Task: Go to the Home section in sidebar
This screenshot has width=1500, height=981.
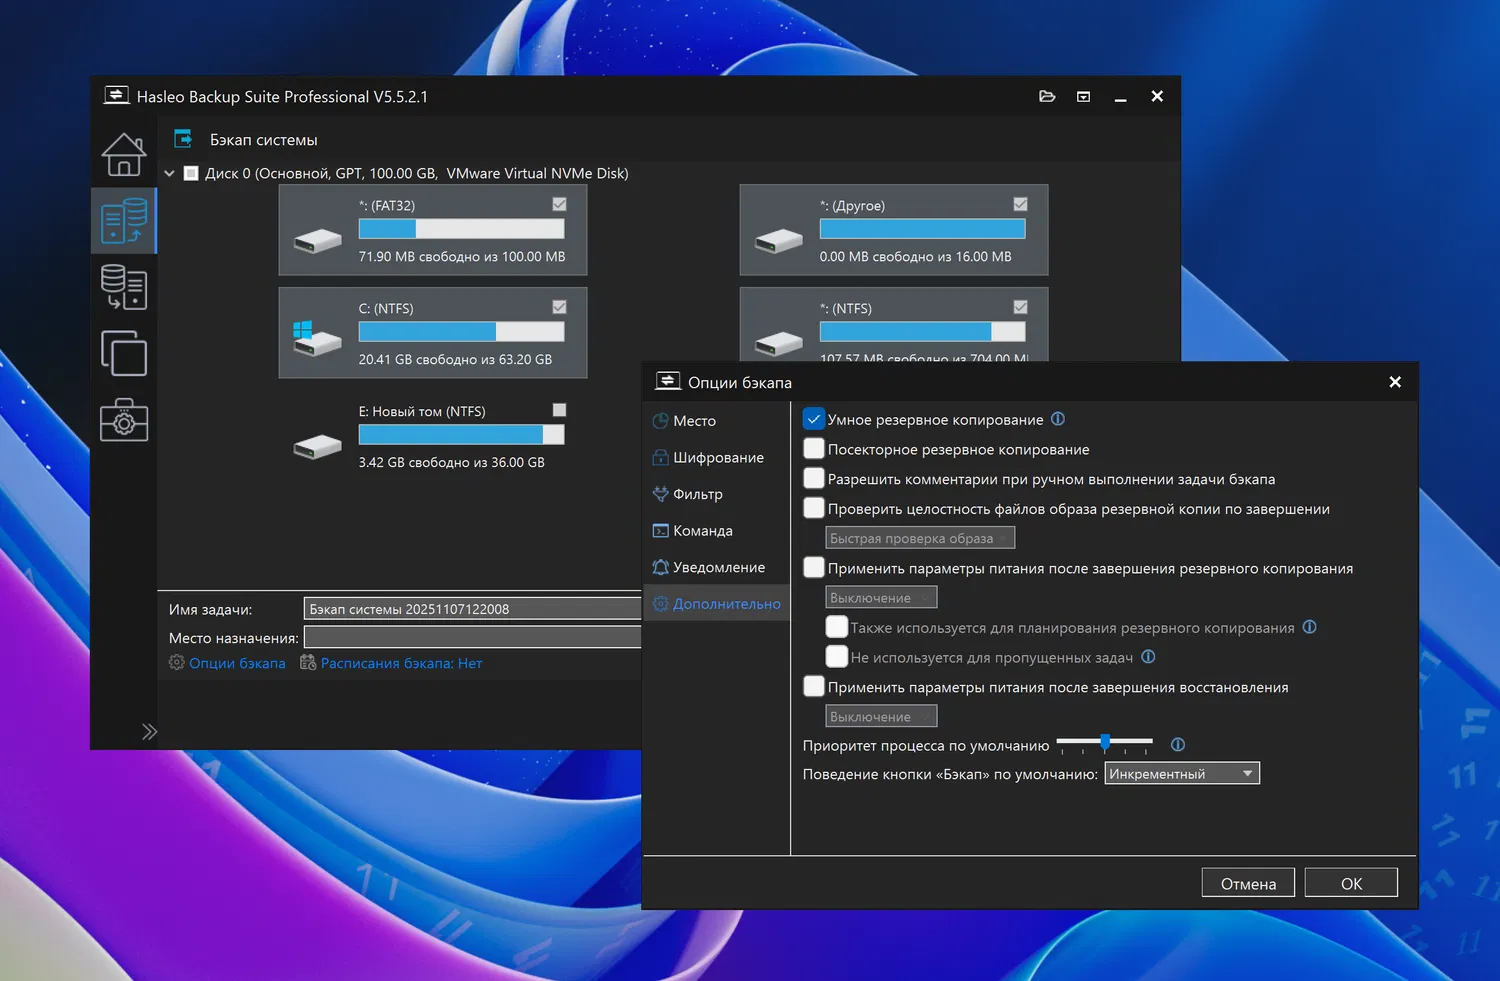Action: point(124,155)
